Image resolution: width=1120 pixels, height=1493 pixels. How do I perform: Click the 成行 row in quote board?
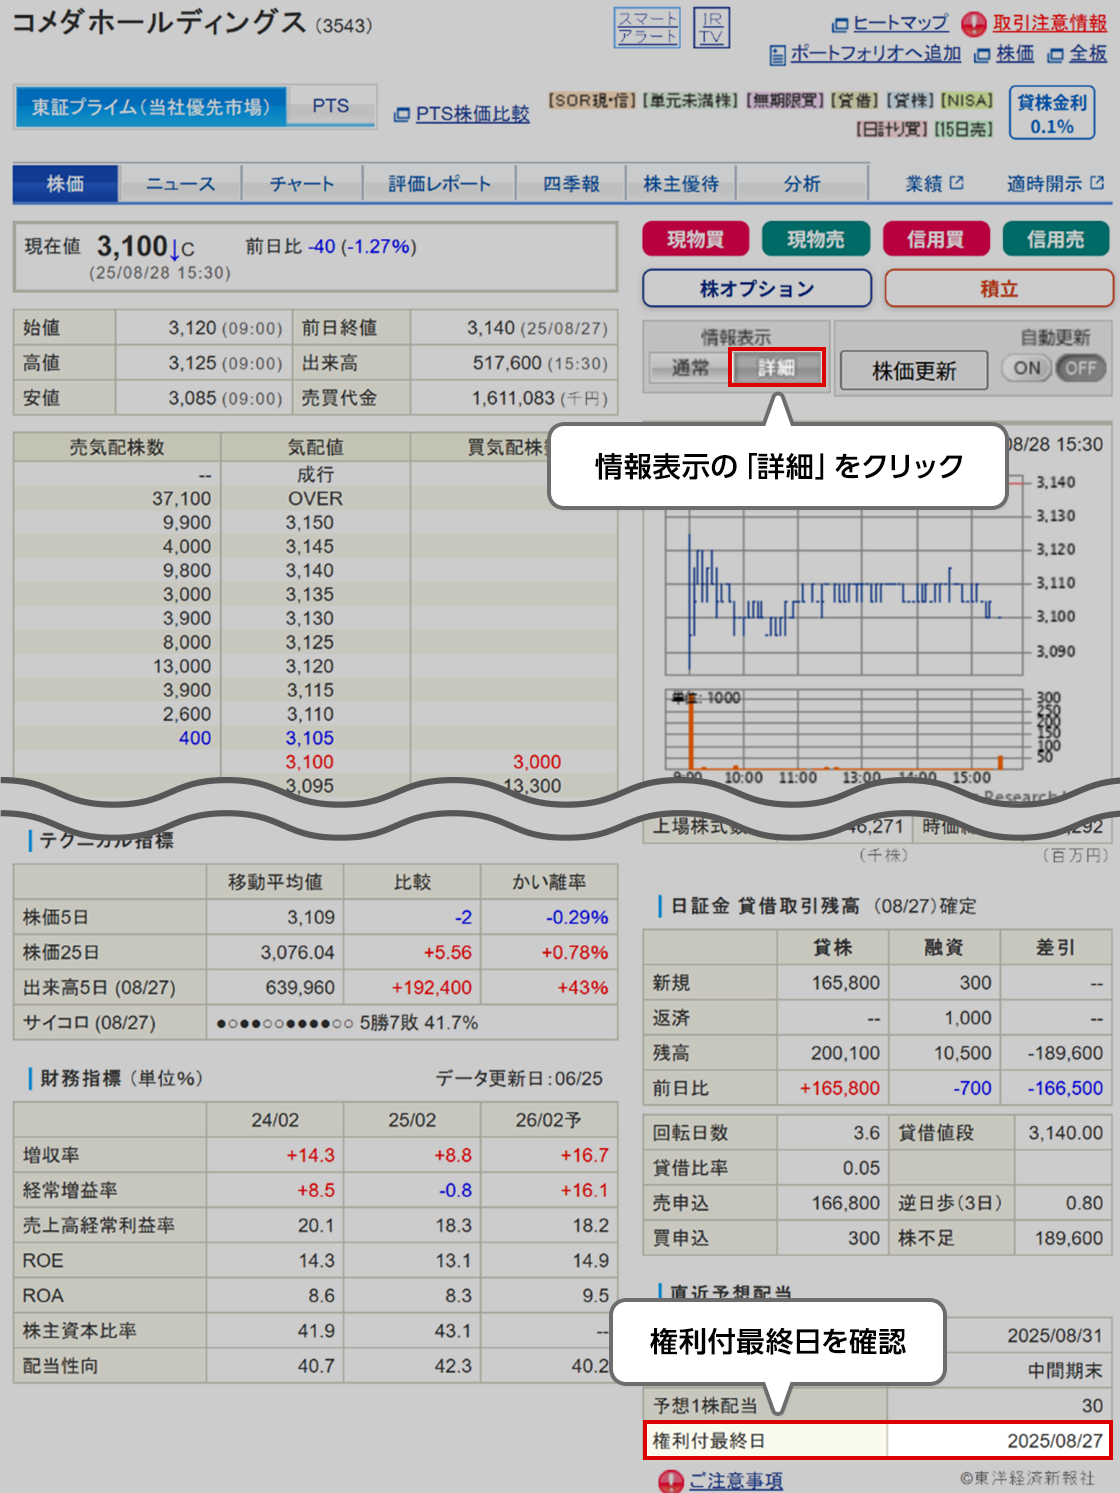point(315,474)
